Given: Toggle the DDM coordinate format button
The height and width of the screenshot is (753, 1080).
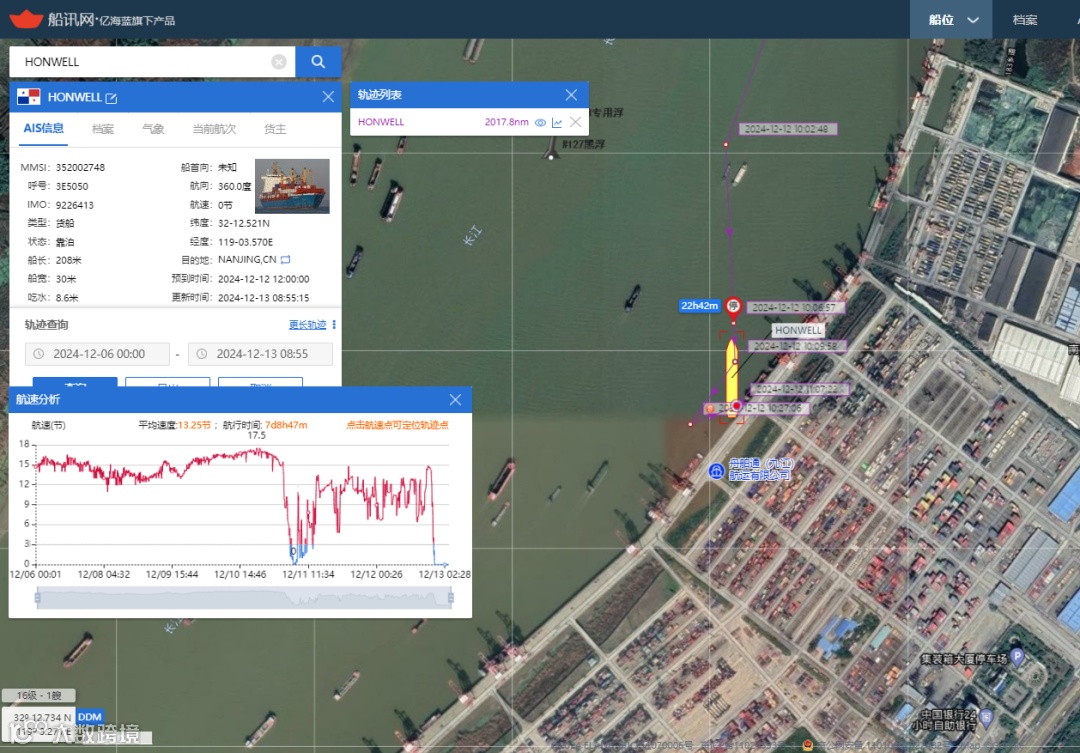Looking at the screenshot, I should tap(90, 716).
